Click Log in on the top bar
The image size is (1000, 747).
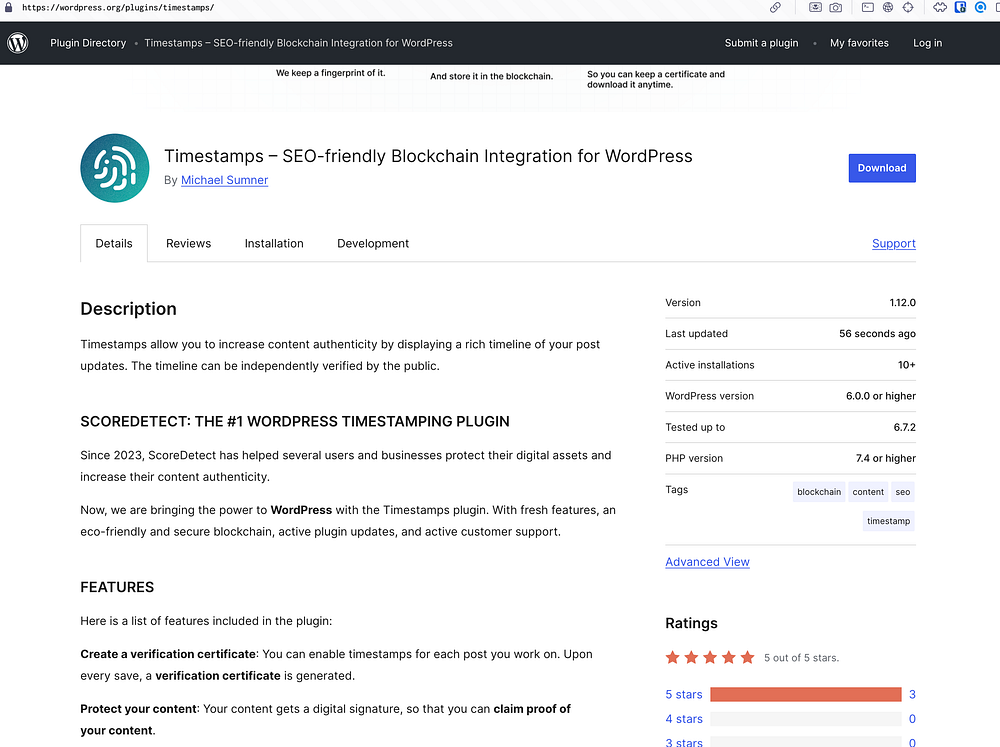tap(927, 43)
